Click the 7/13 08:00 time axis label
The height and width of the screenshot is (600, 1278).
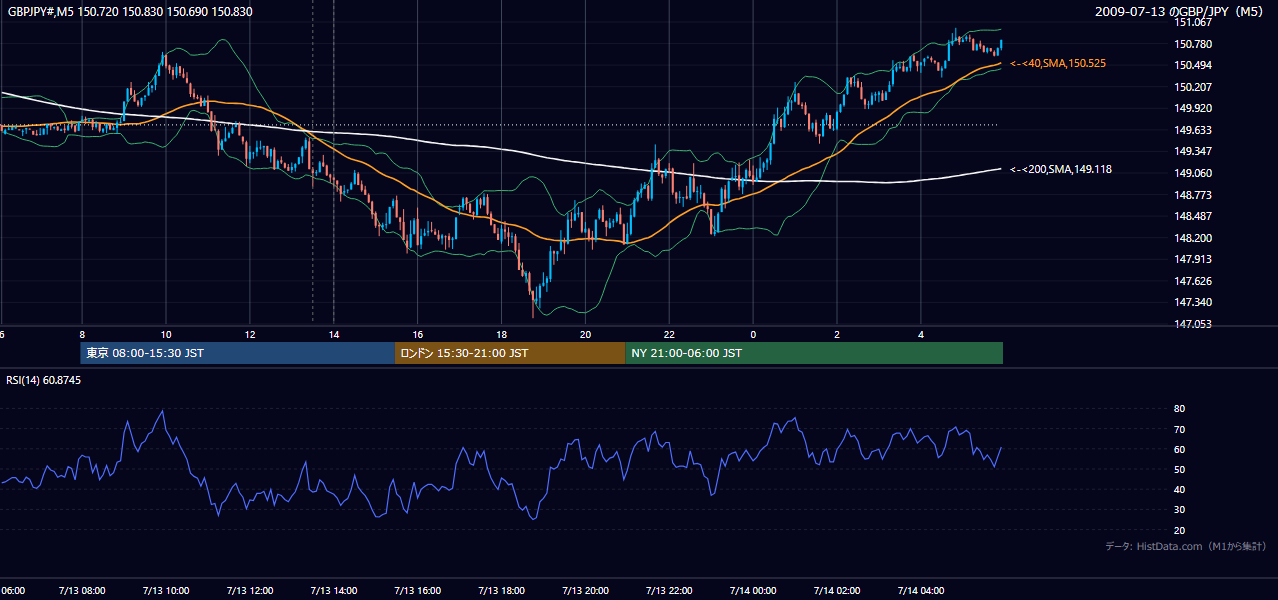click(x=82, y=590)
